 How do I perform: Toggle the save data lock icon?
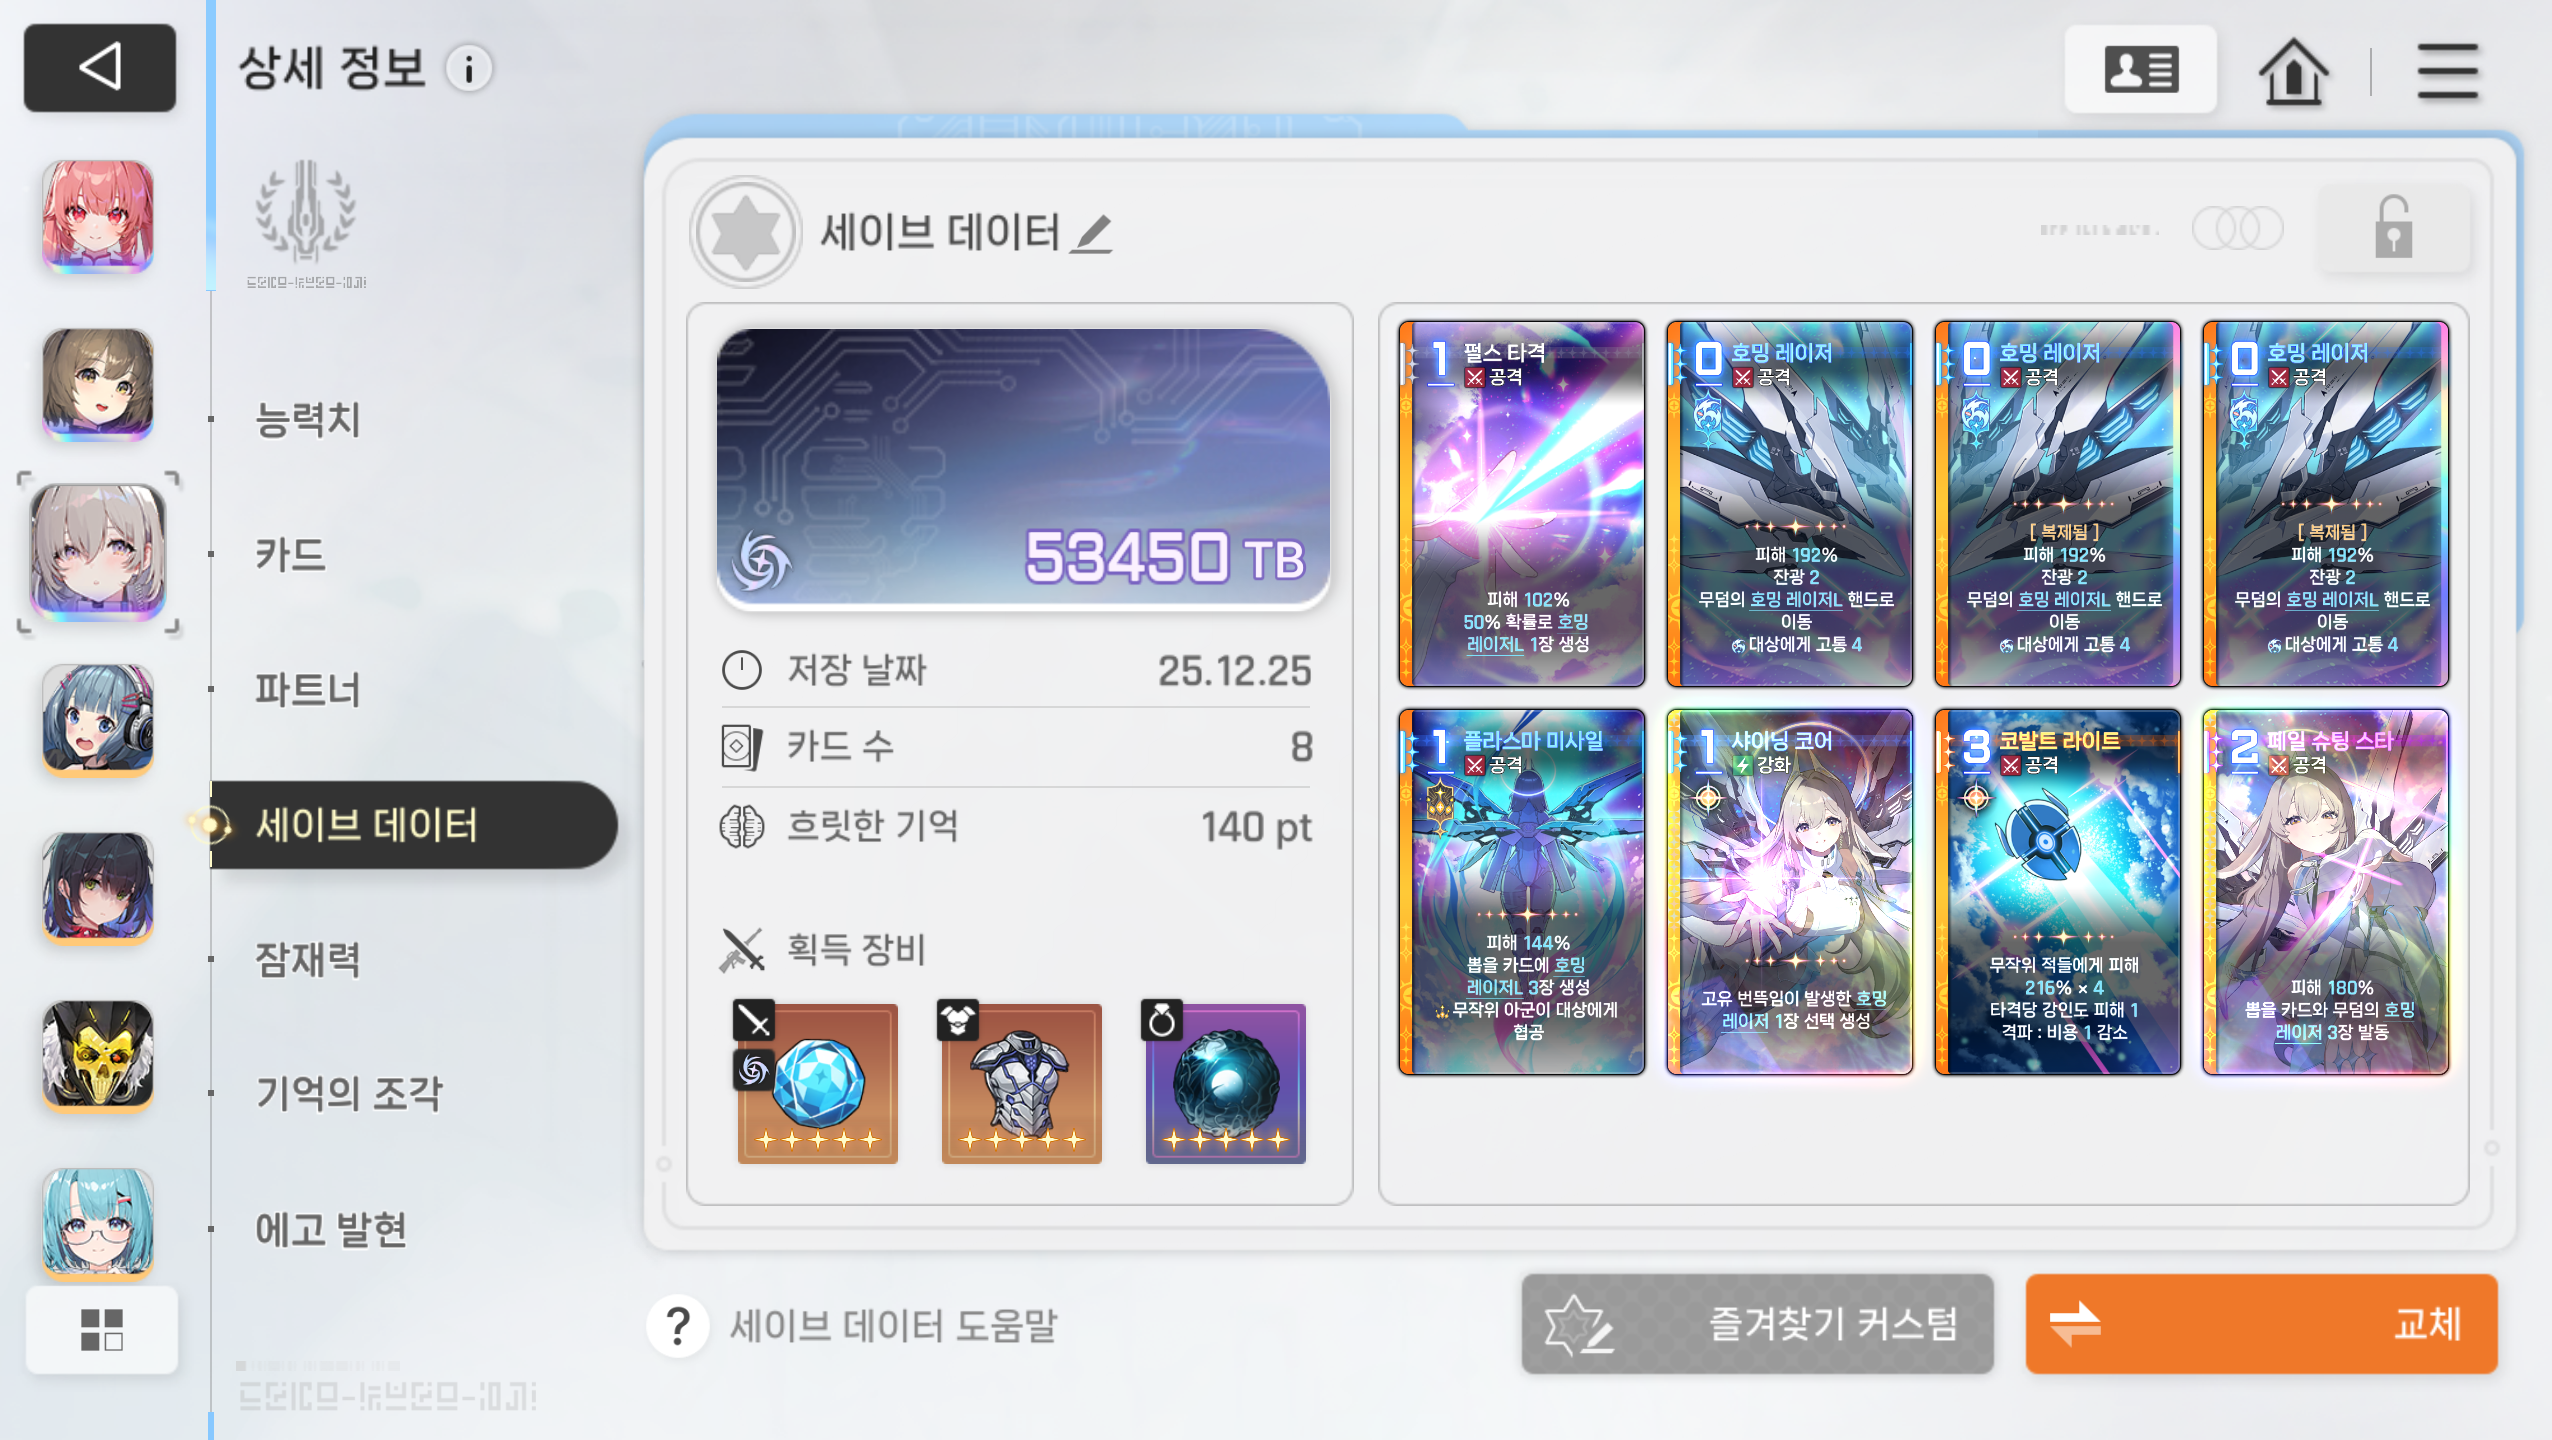point(2394,227)
